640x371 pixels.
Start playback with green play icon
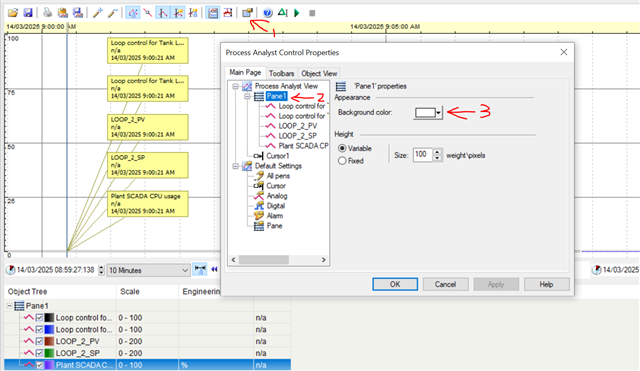pyautogui.click(x=297, y=13)
